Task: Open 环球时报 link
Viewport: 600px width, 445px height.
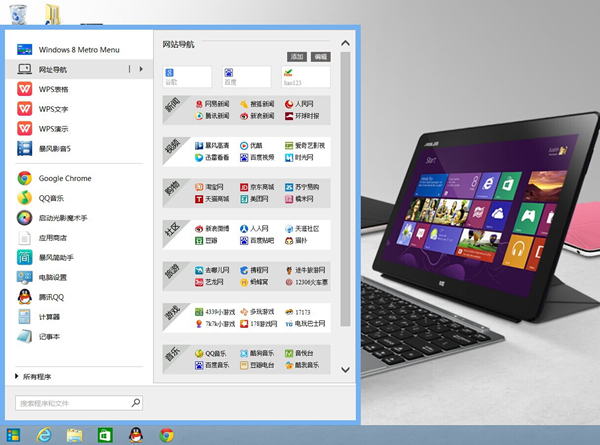Action: click(x=302, y=116)
